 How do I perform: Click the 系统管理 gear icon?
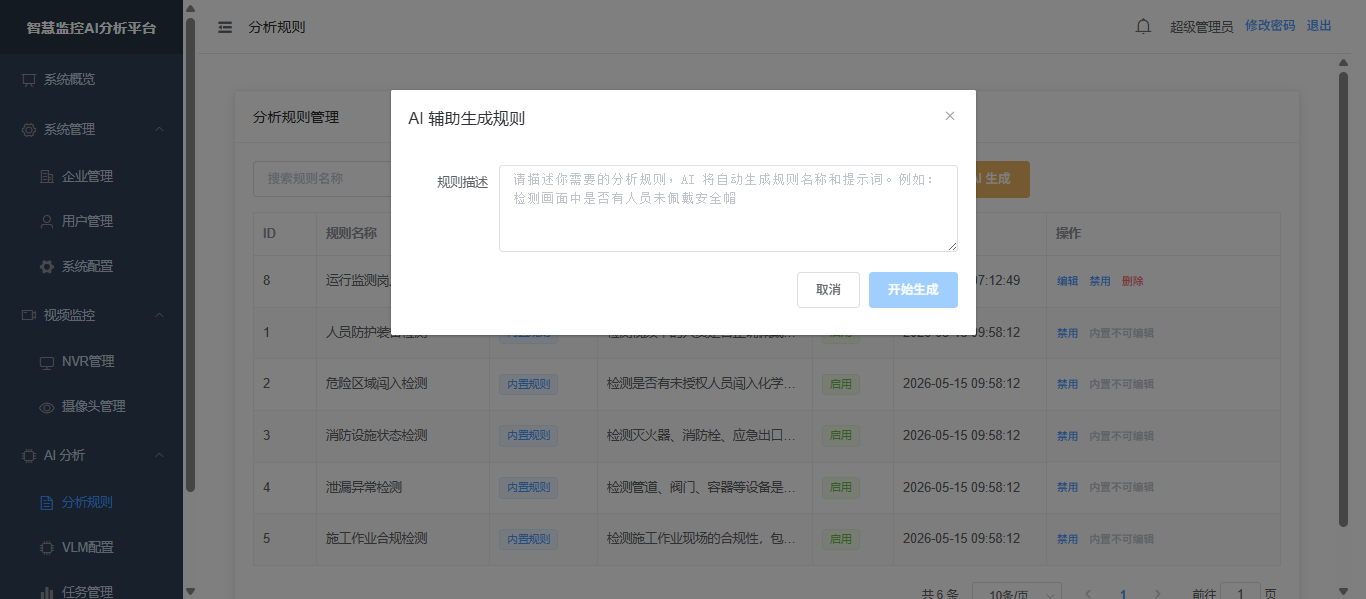point(29,130)
